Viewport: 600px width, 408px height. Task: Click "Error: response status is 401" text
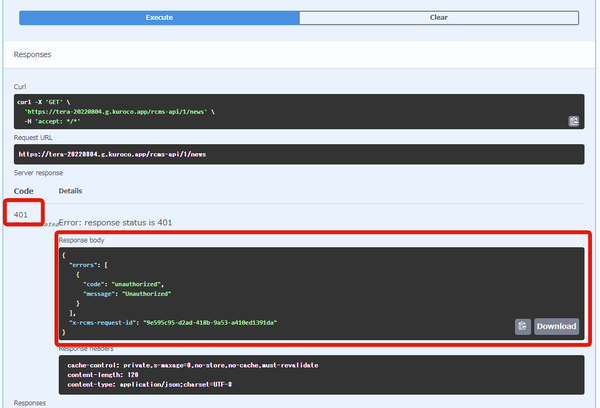(115, 223)
